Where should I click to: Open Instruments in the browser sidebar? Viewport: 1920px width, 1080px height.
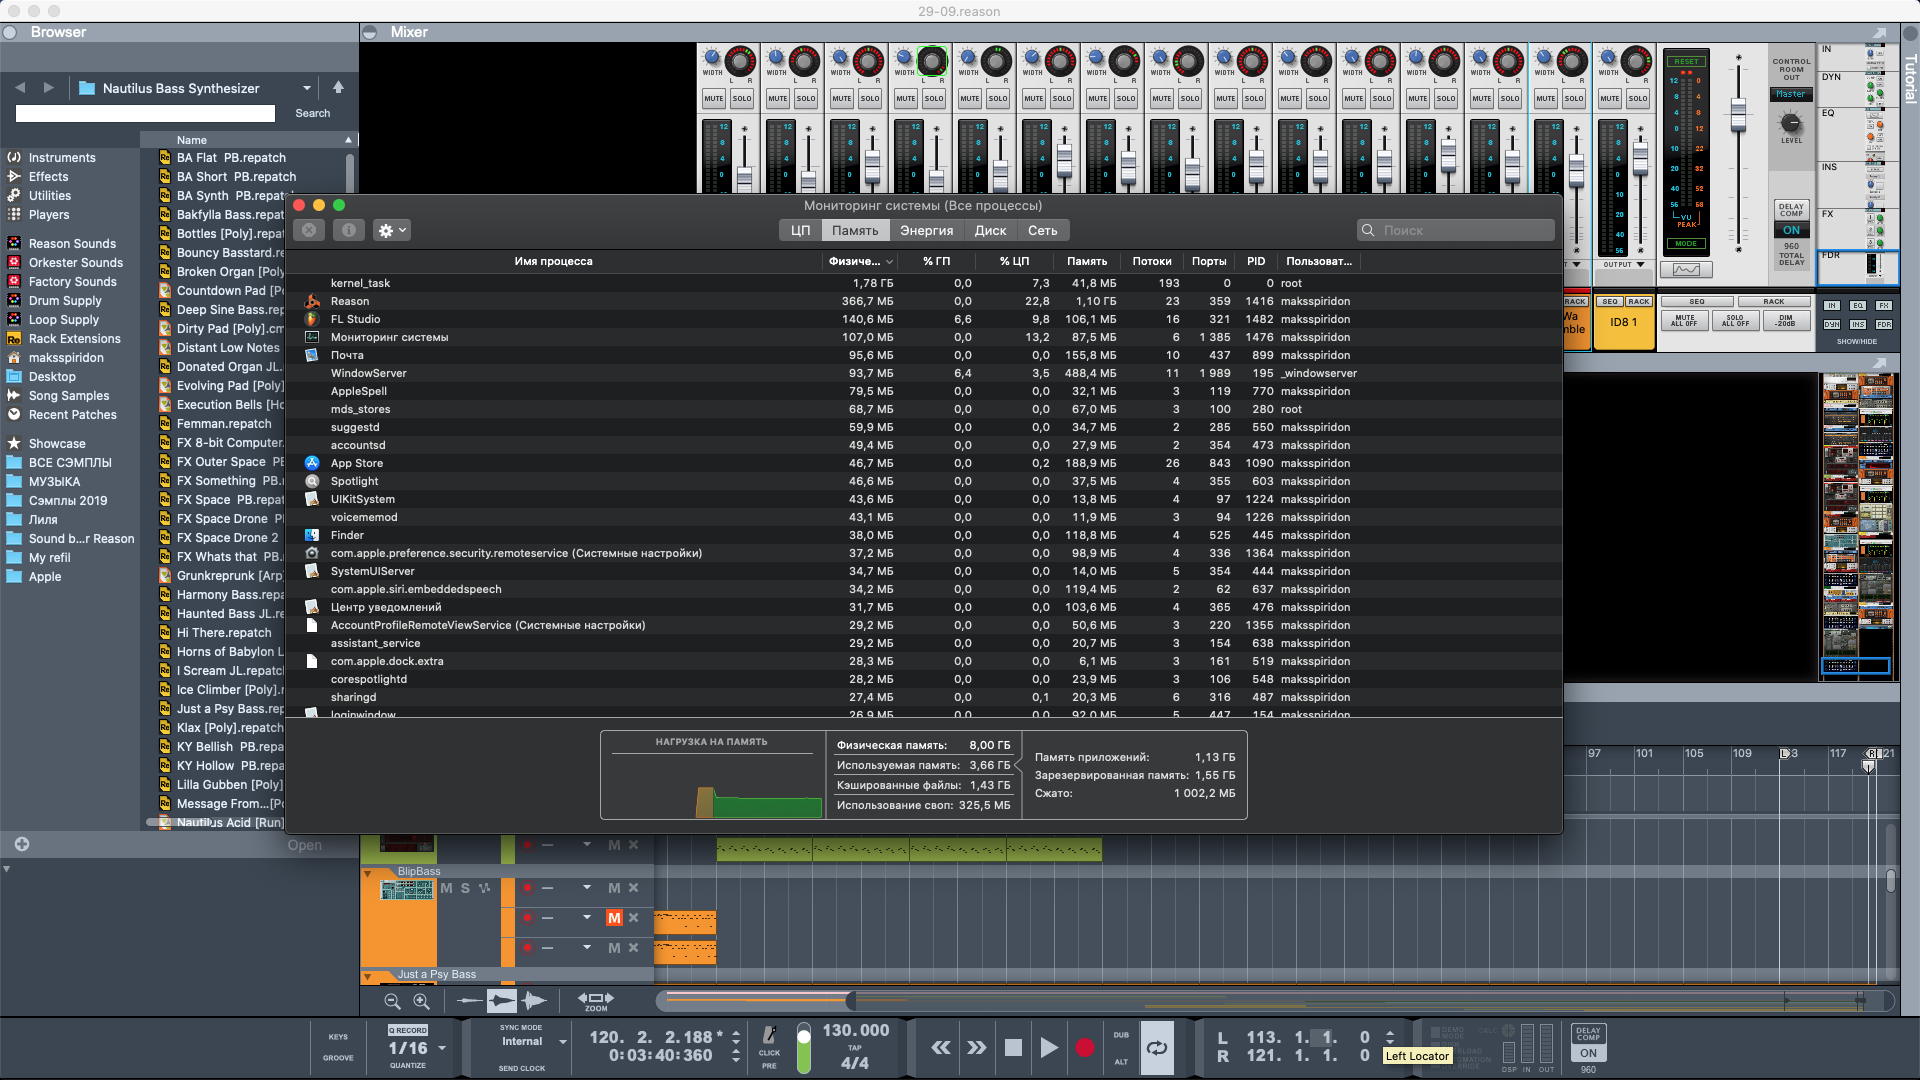pyautogui.click(x=62, y=157)
